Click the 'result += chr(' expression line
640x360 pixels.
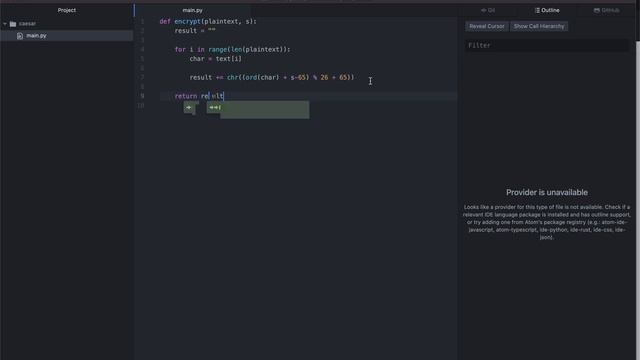(x=272, y=78)
